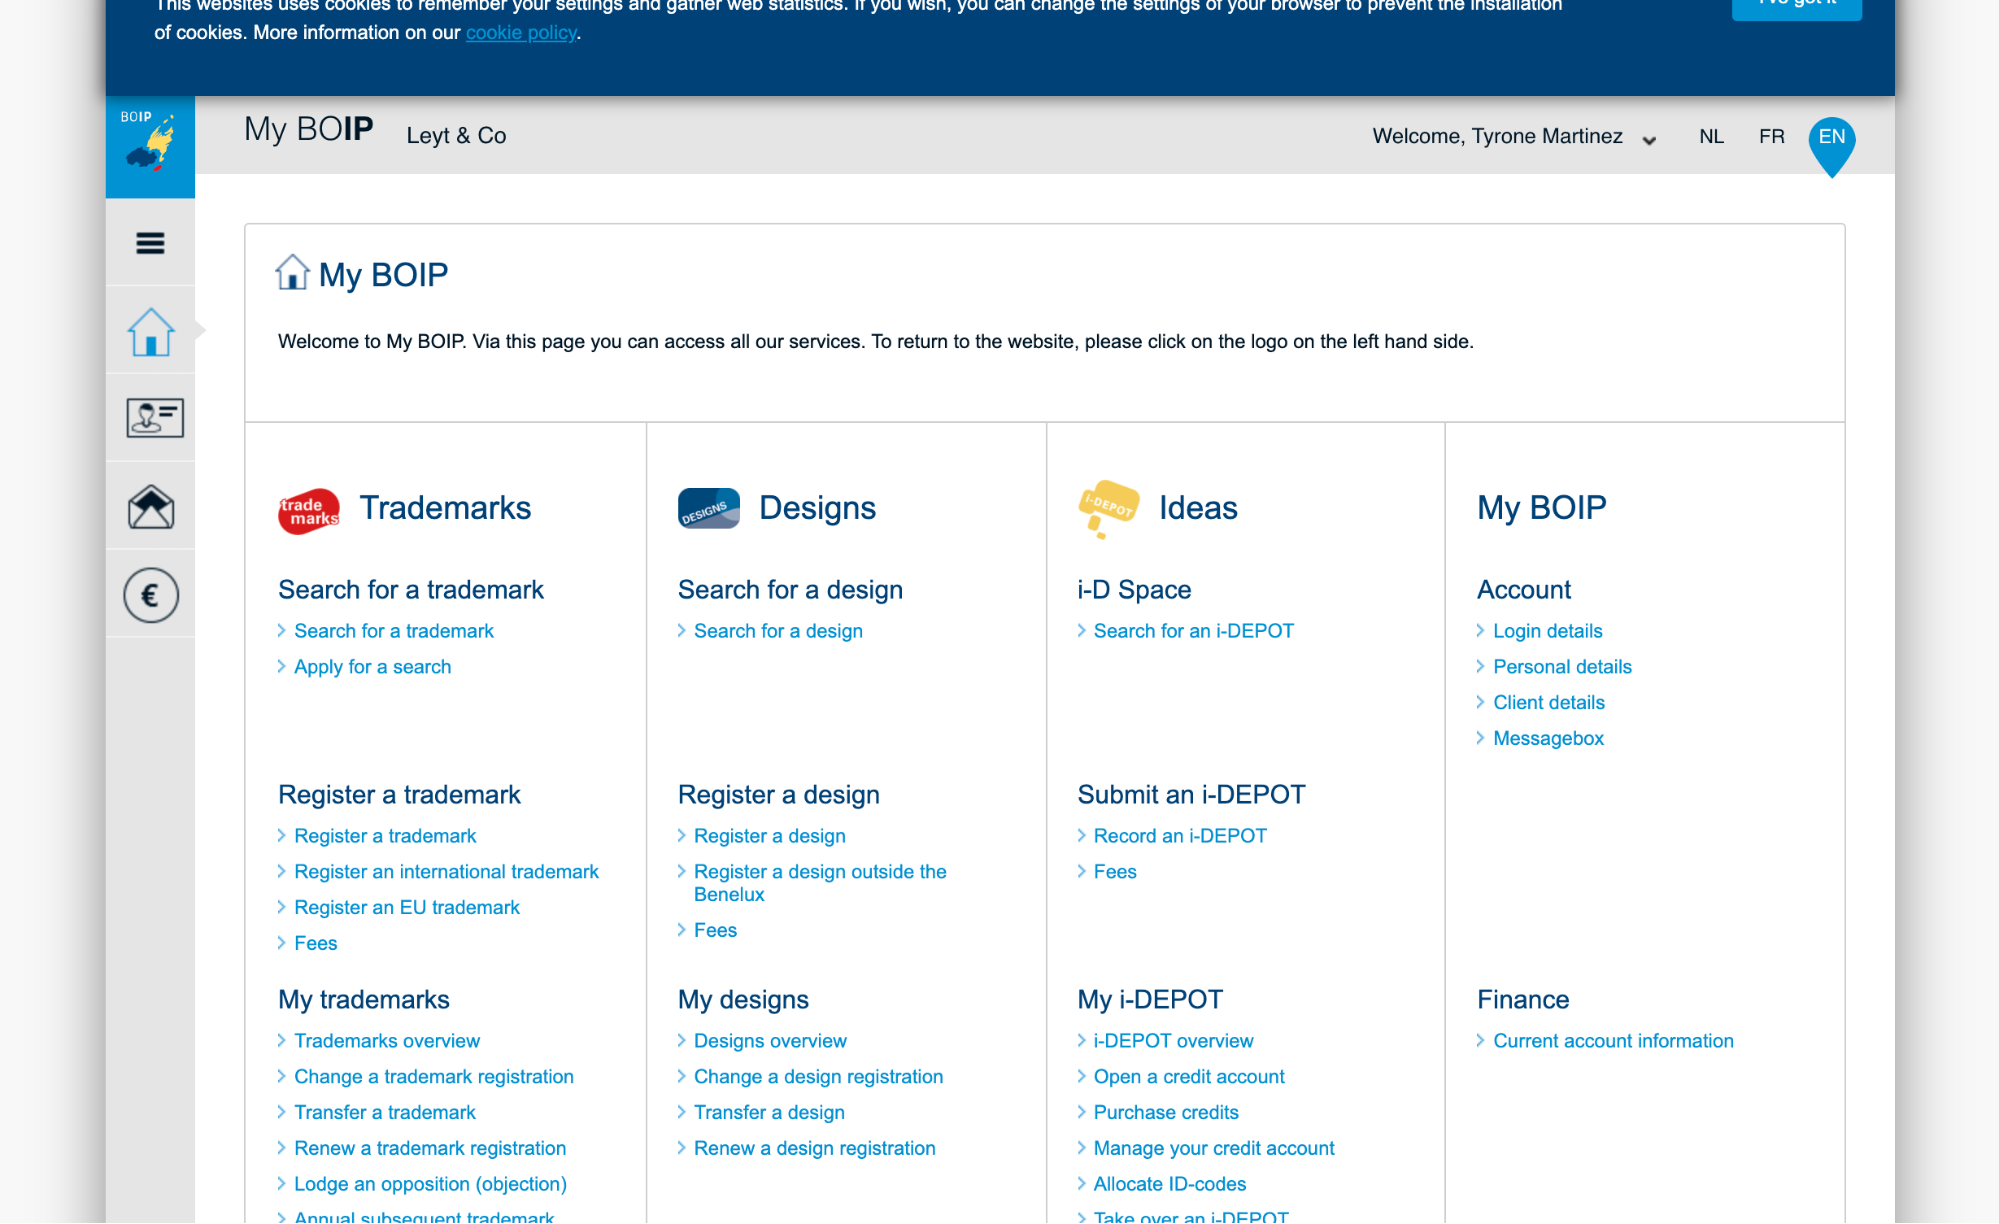Open the account card icon in sidebar

(x=154, y=417)
